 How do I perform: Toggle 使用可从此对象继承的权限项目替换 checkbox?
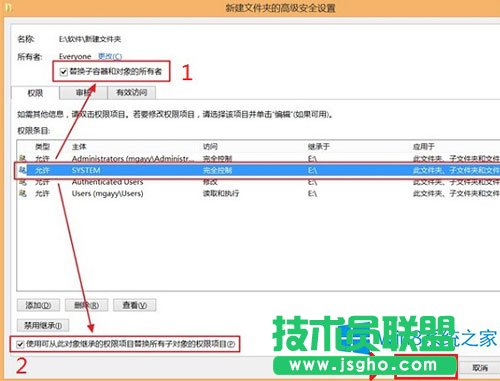pos(20,344)
